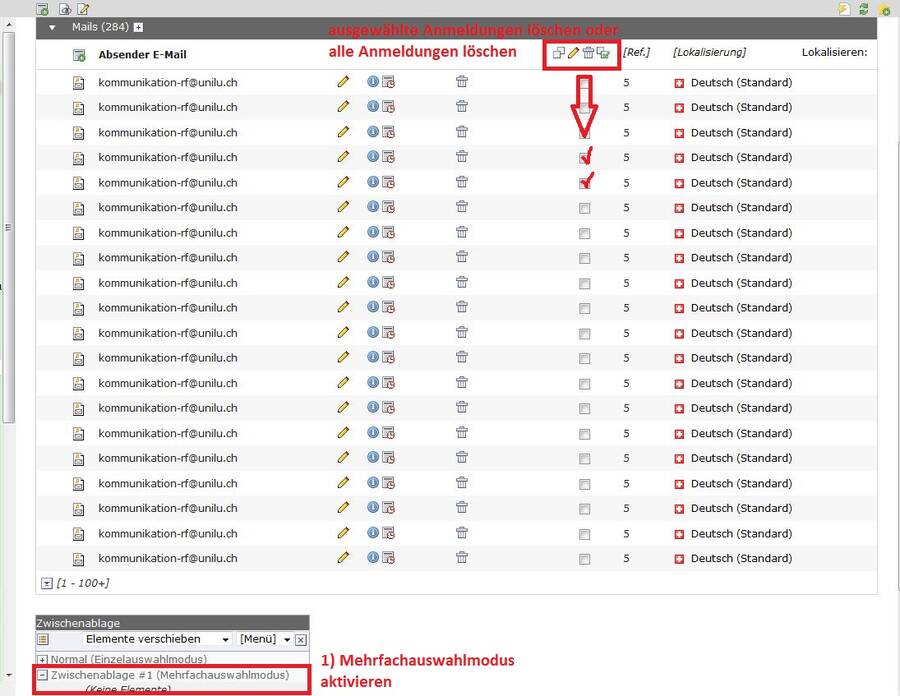This screenshot has width=900, height=696.
Task: Click the plus icon next to Mails (284)
Action: coord(138,28)
